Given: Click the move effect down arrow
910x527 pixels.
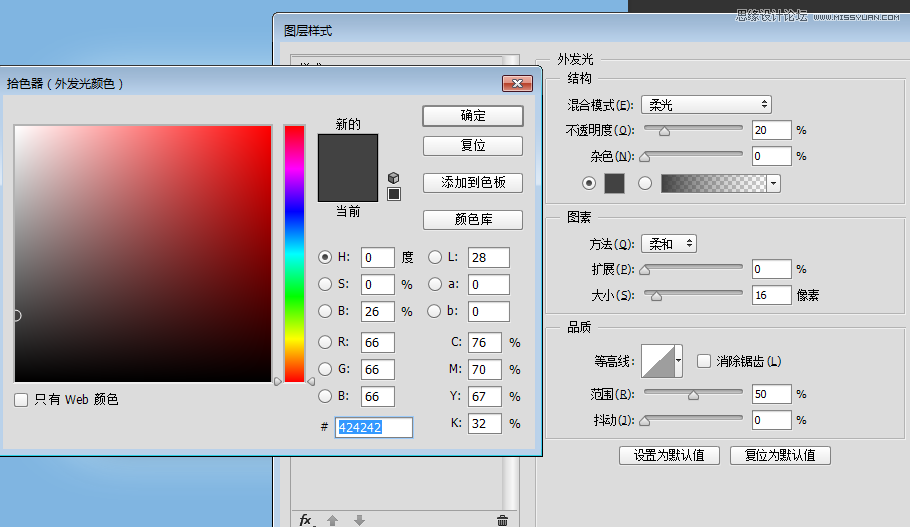Looking at the screenshot, I should pyautogui.click(x=359, y=520).
